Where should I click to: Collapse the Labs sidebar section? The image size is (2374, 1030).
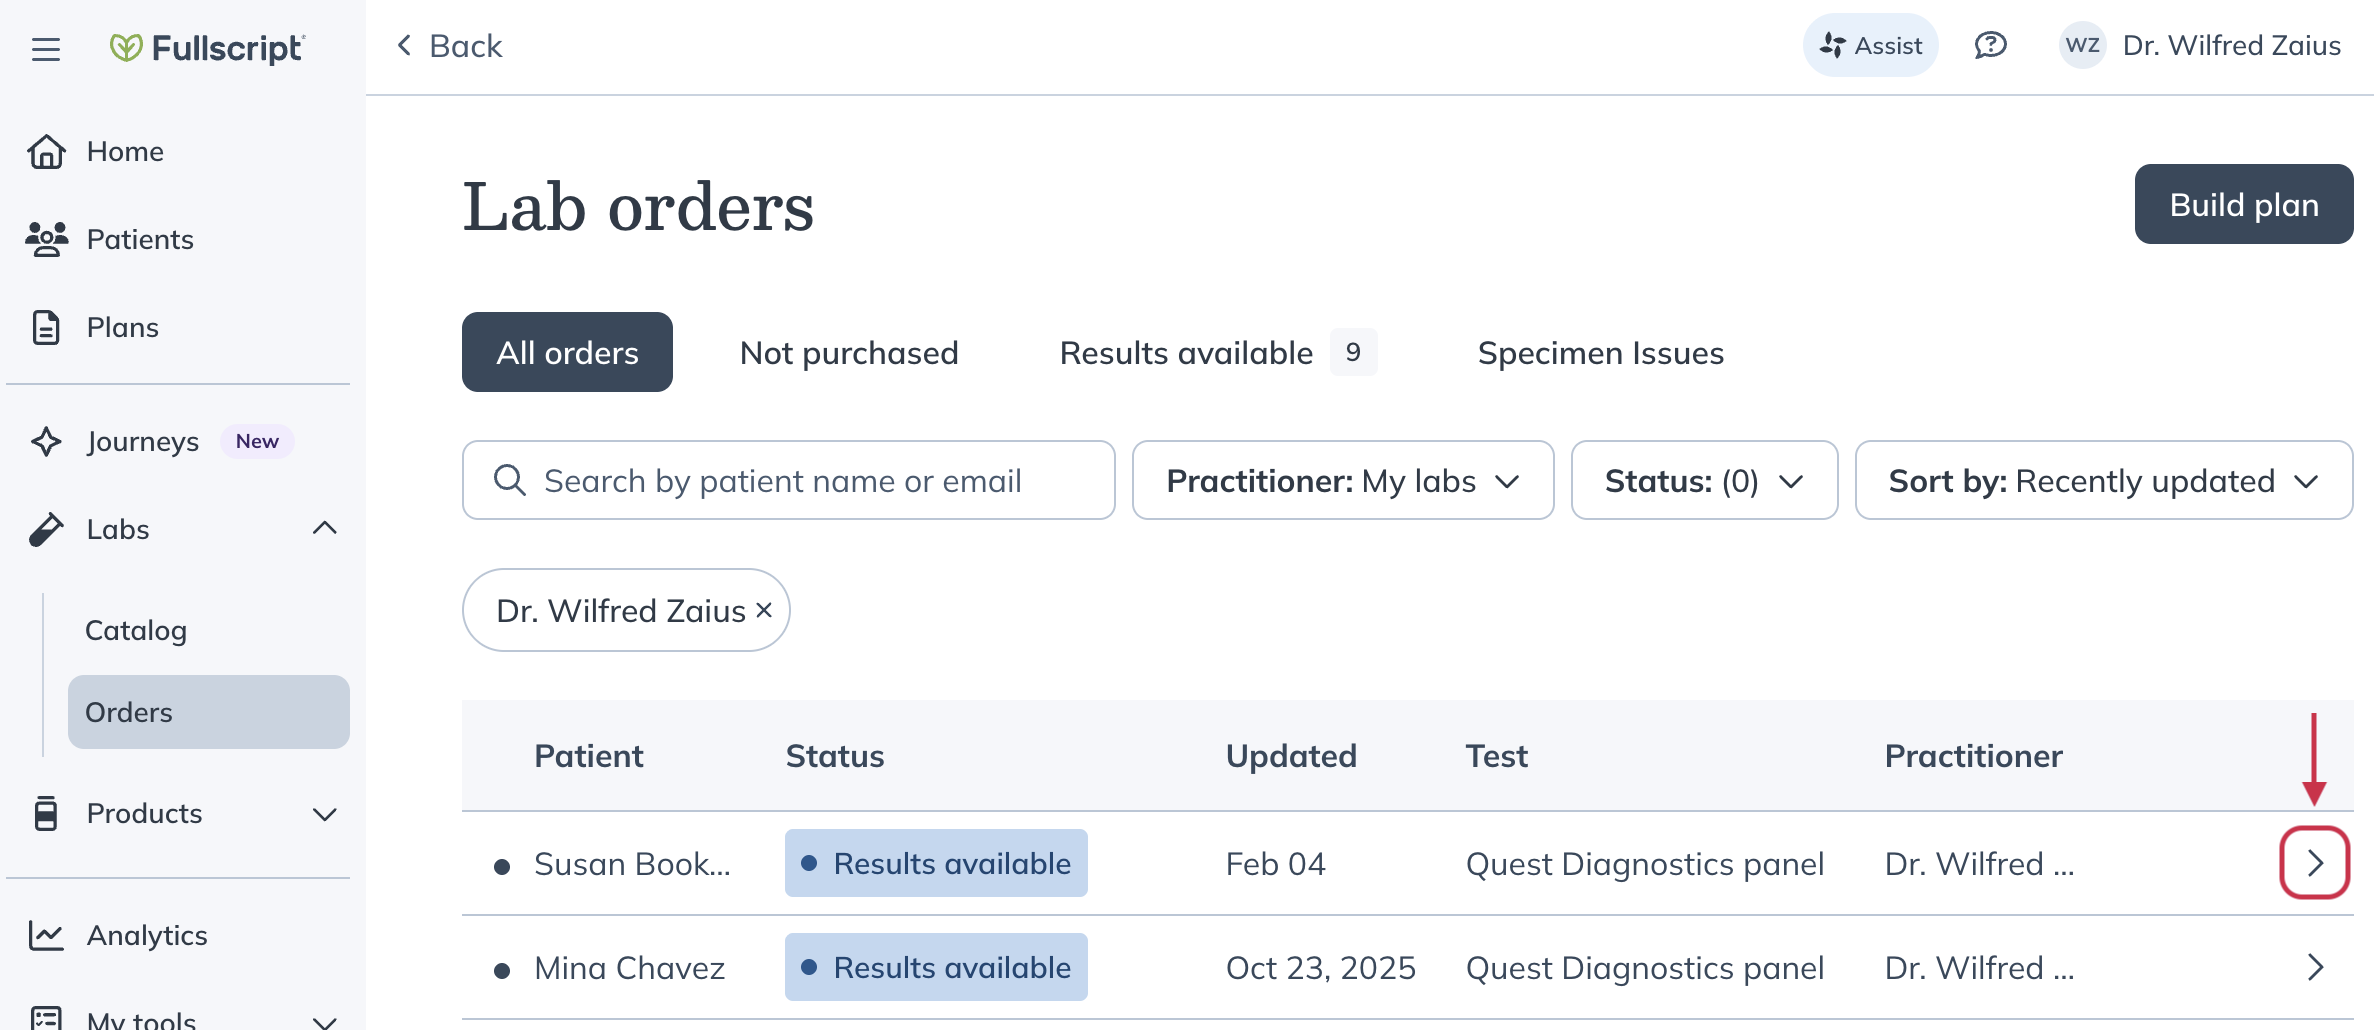(322, 529)
